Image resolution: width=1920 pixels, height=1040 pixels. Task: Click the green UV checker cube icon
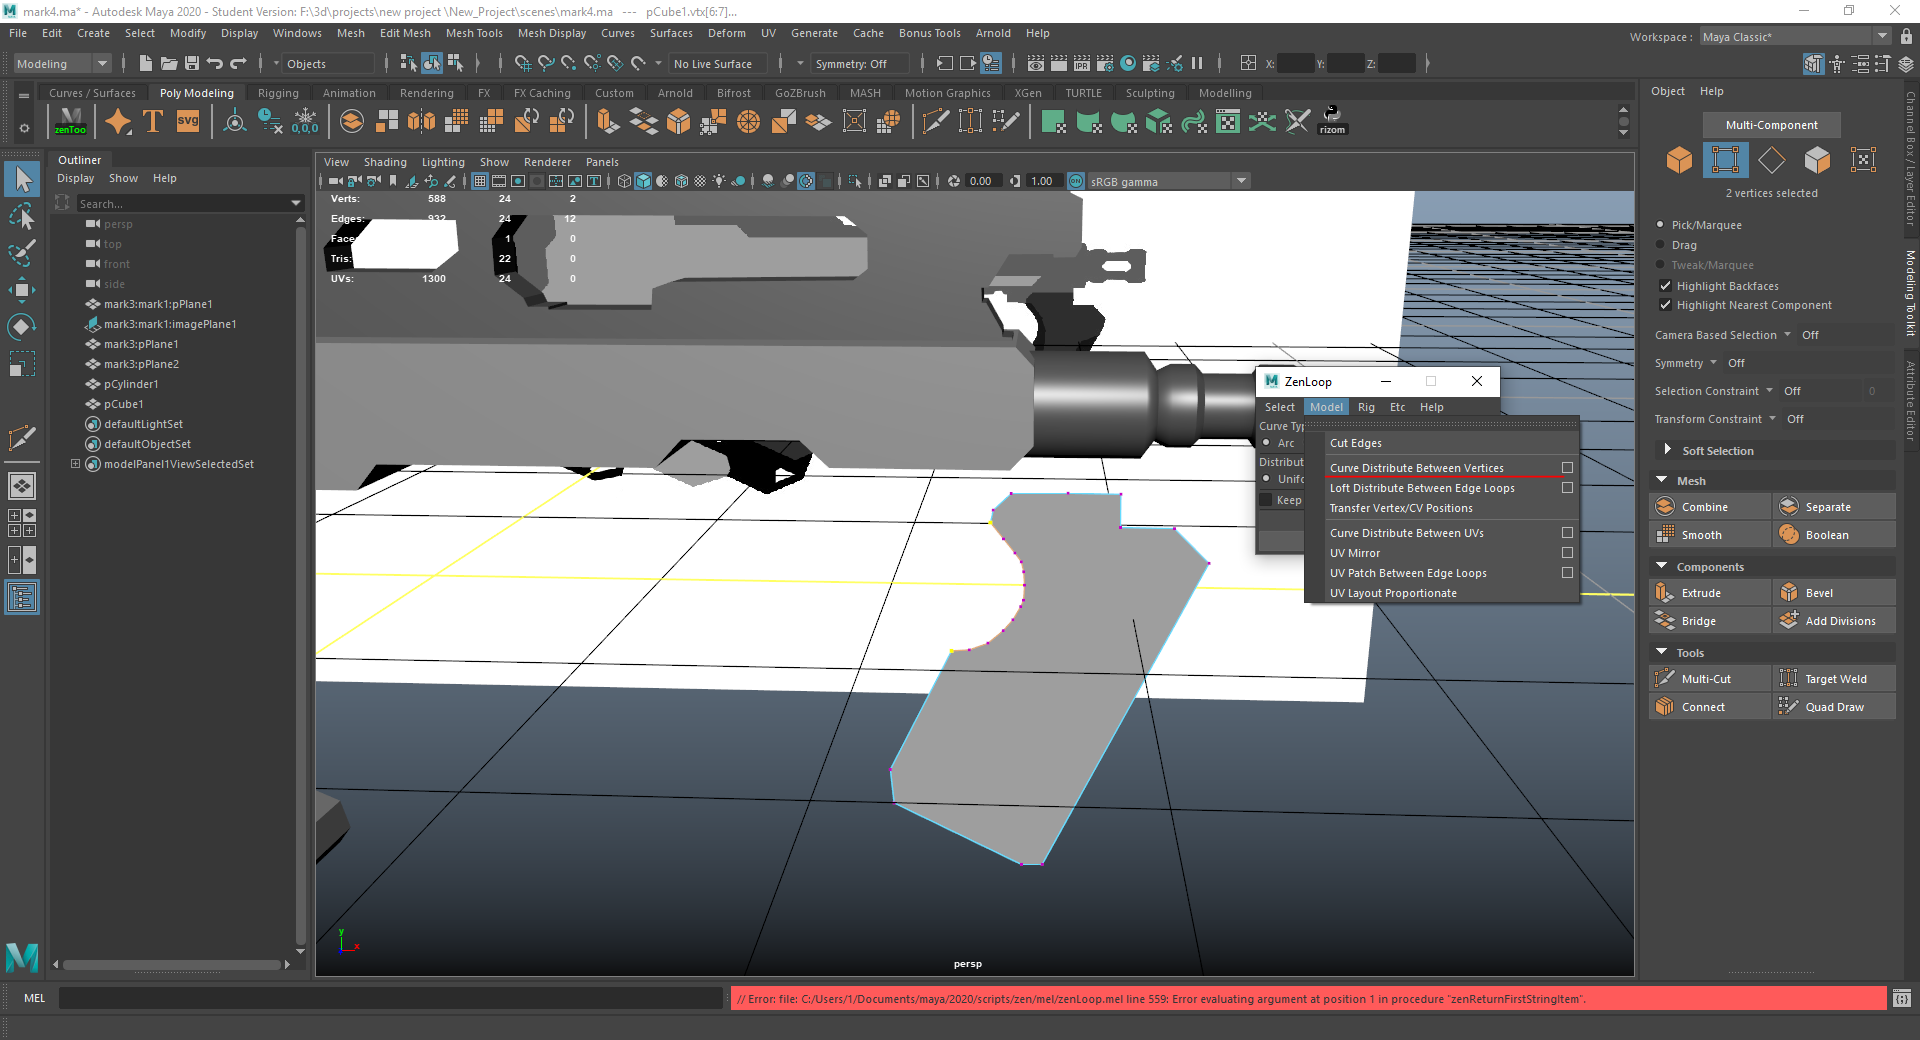[x=1158, y=121]
